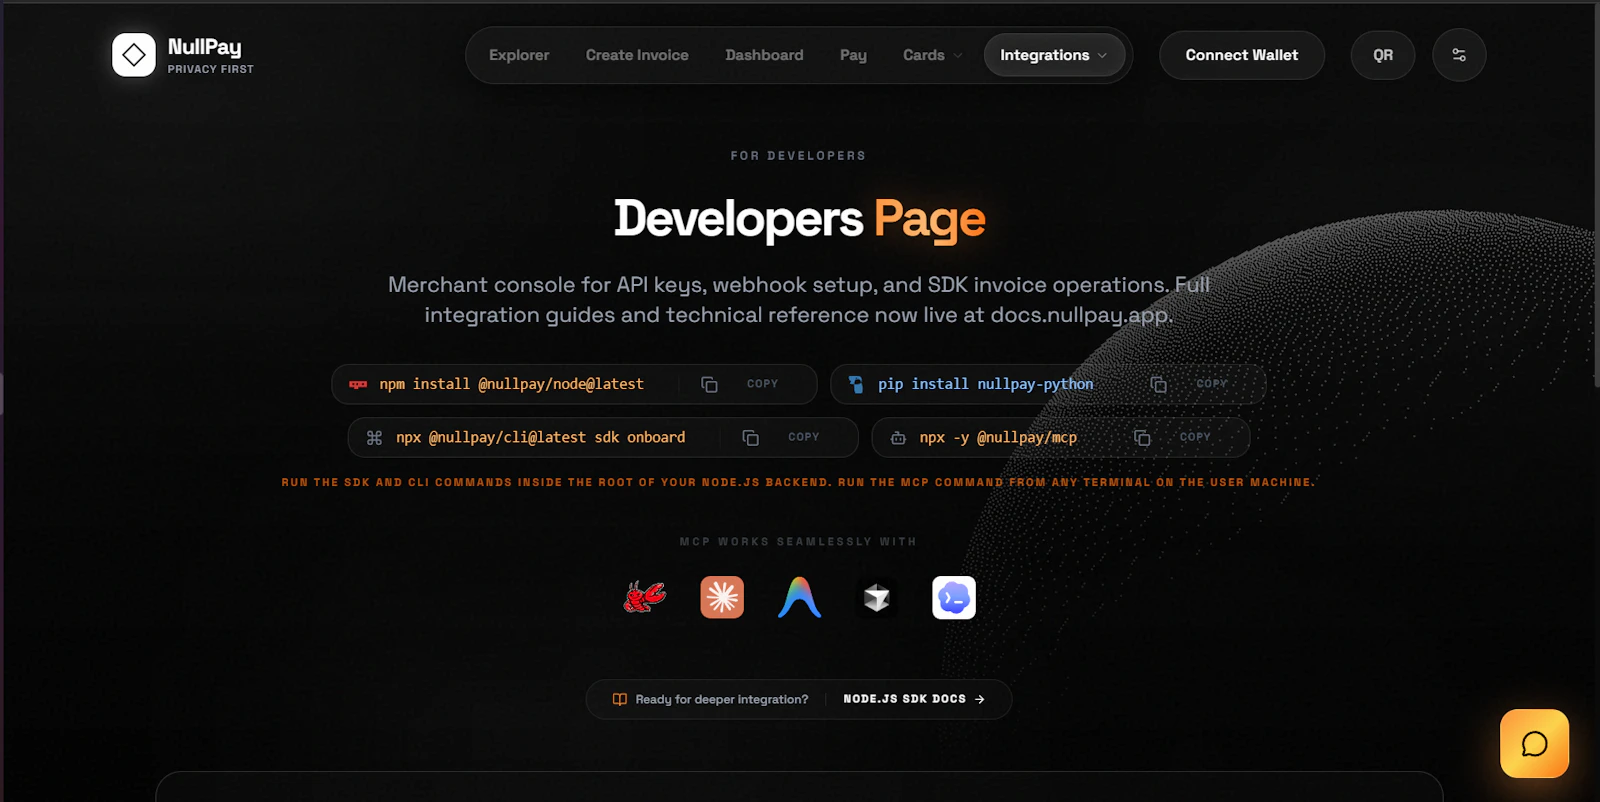Image resolution: width=1600 pixels, height=802 pixels.
Task: Open the QR button
Action: pyautogui.click(x=1383, y=55)
